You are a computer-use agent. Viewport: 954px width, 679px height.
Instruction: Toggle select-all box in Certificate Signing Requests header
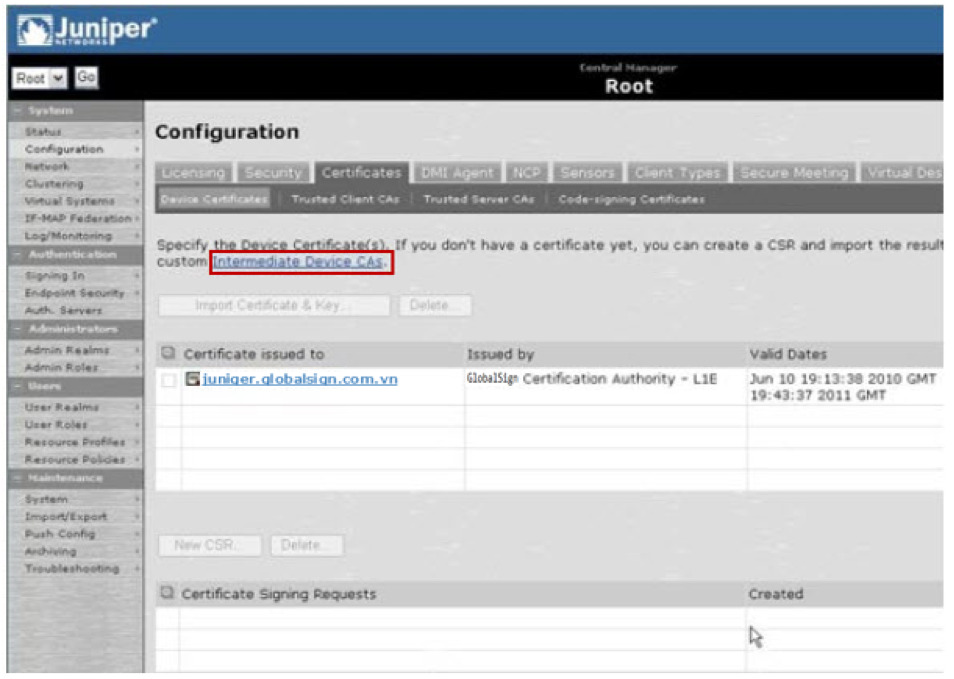[x=167, y=593]
